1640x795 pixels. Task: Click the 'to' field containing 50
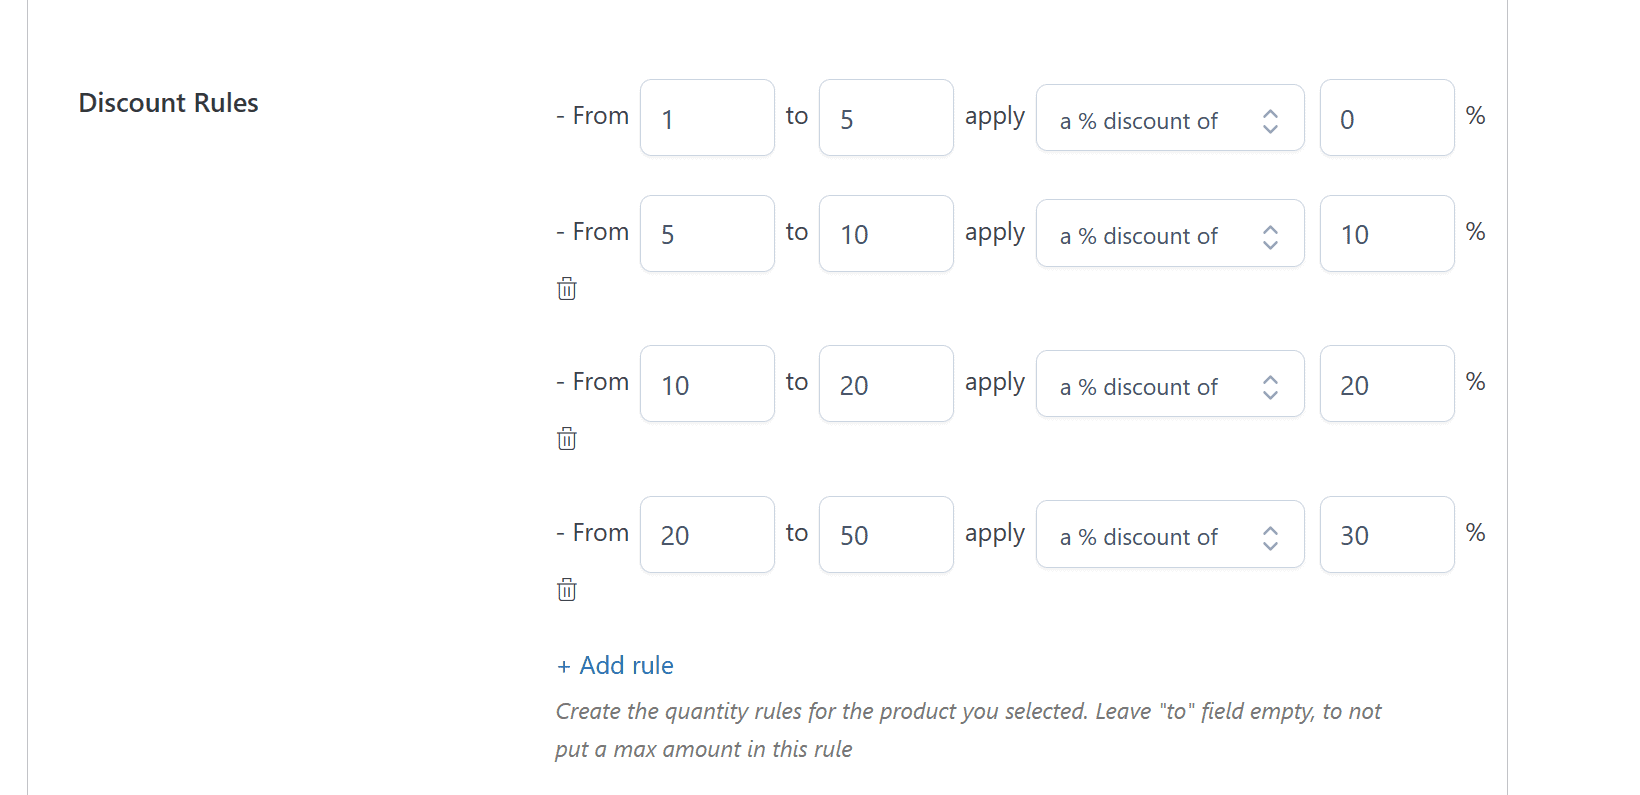pyautogui.click(x=885, y=535)
